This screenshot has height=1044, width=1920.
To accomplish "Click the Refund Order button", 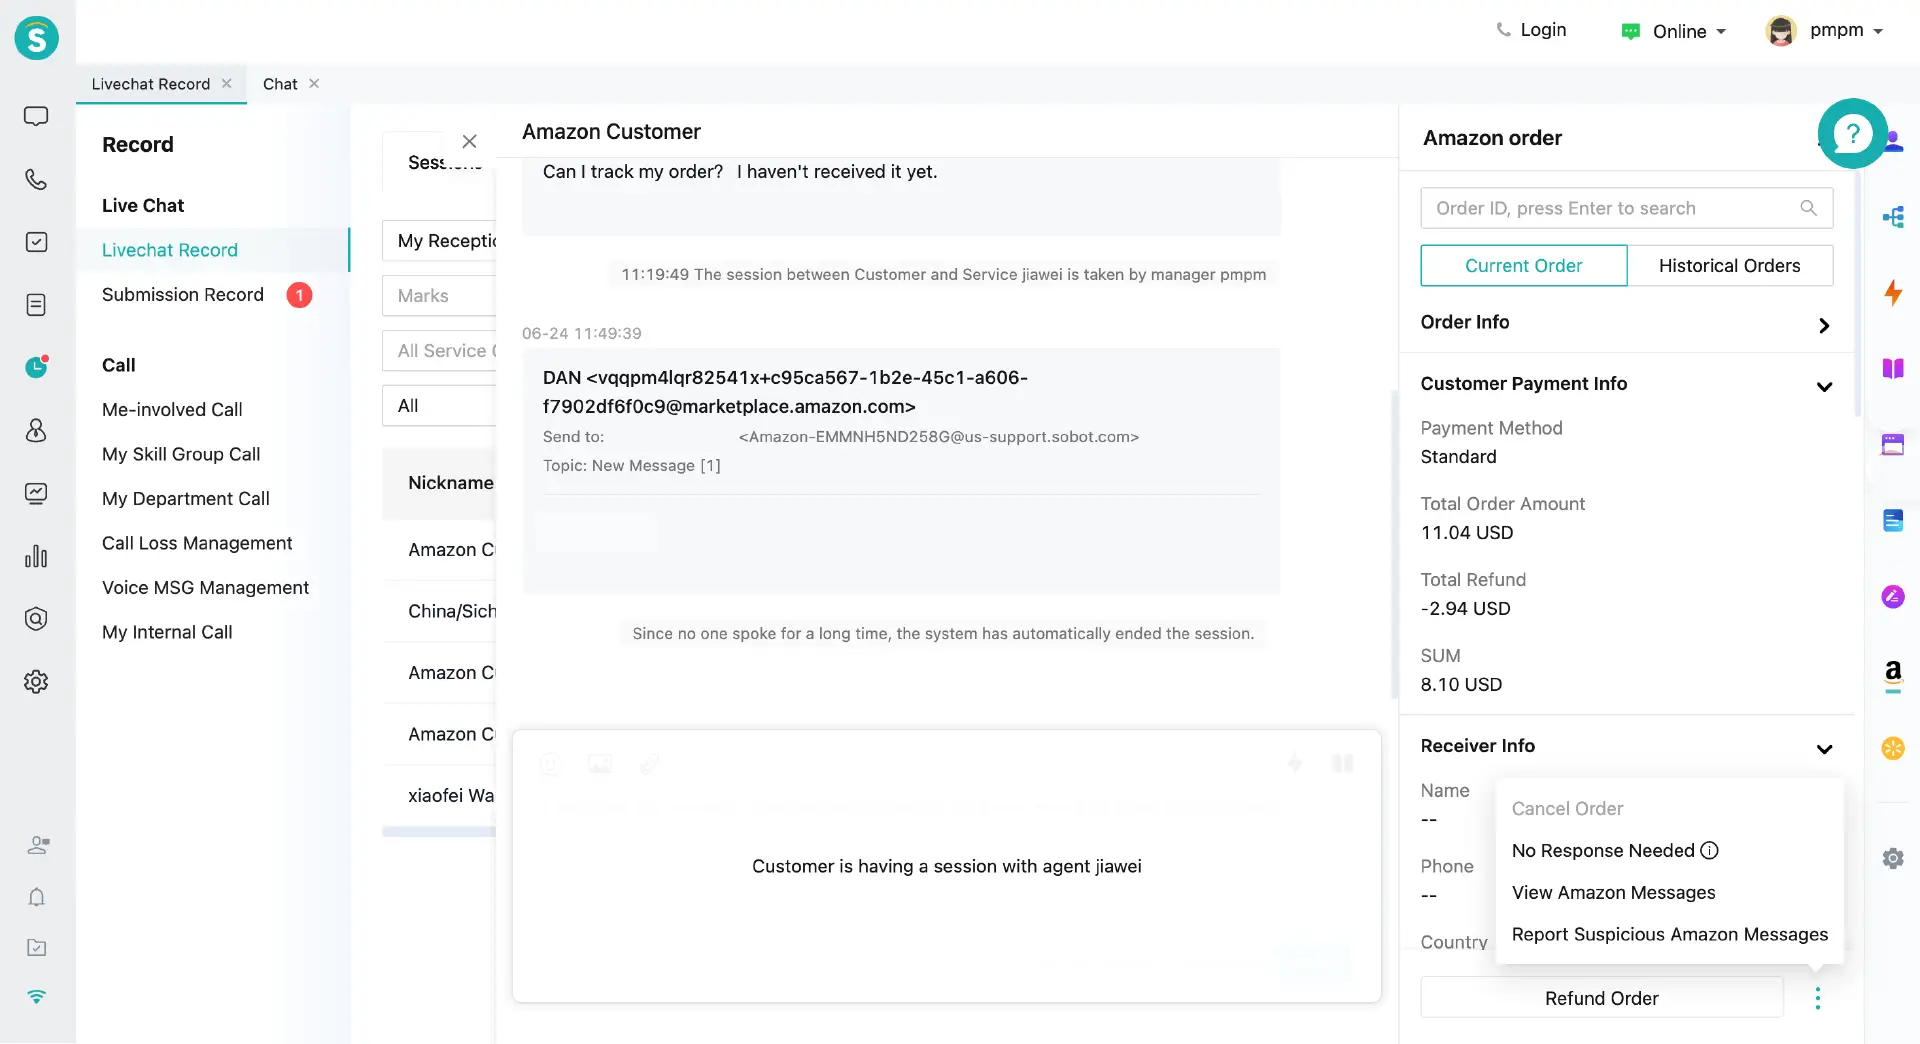I will pyautogui.click(x=1601, y=998).
